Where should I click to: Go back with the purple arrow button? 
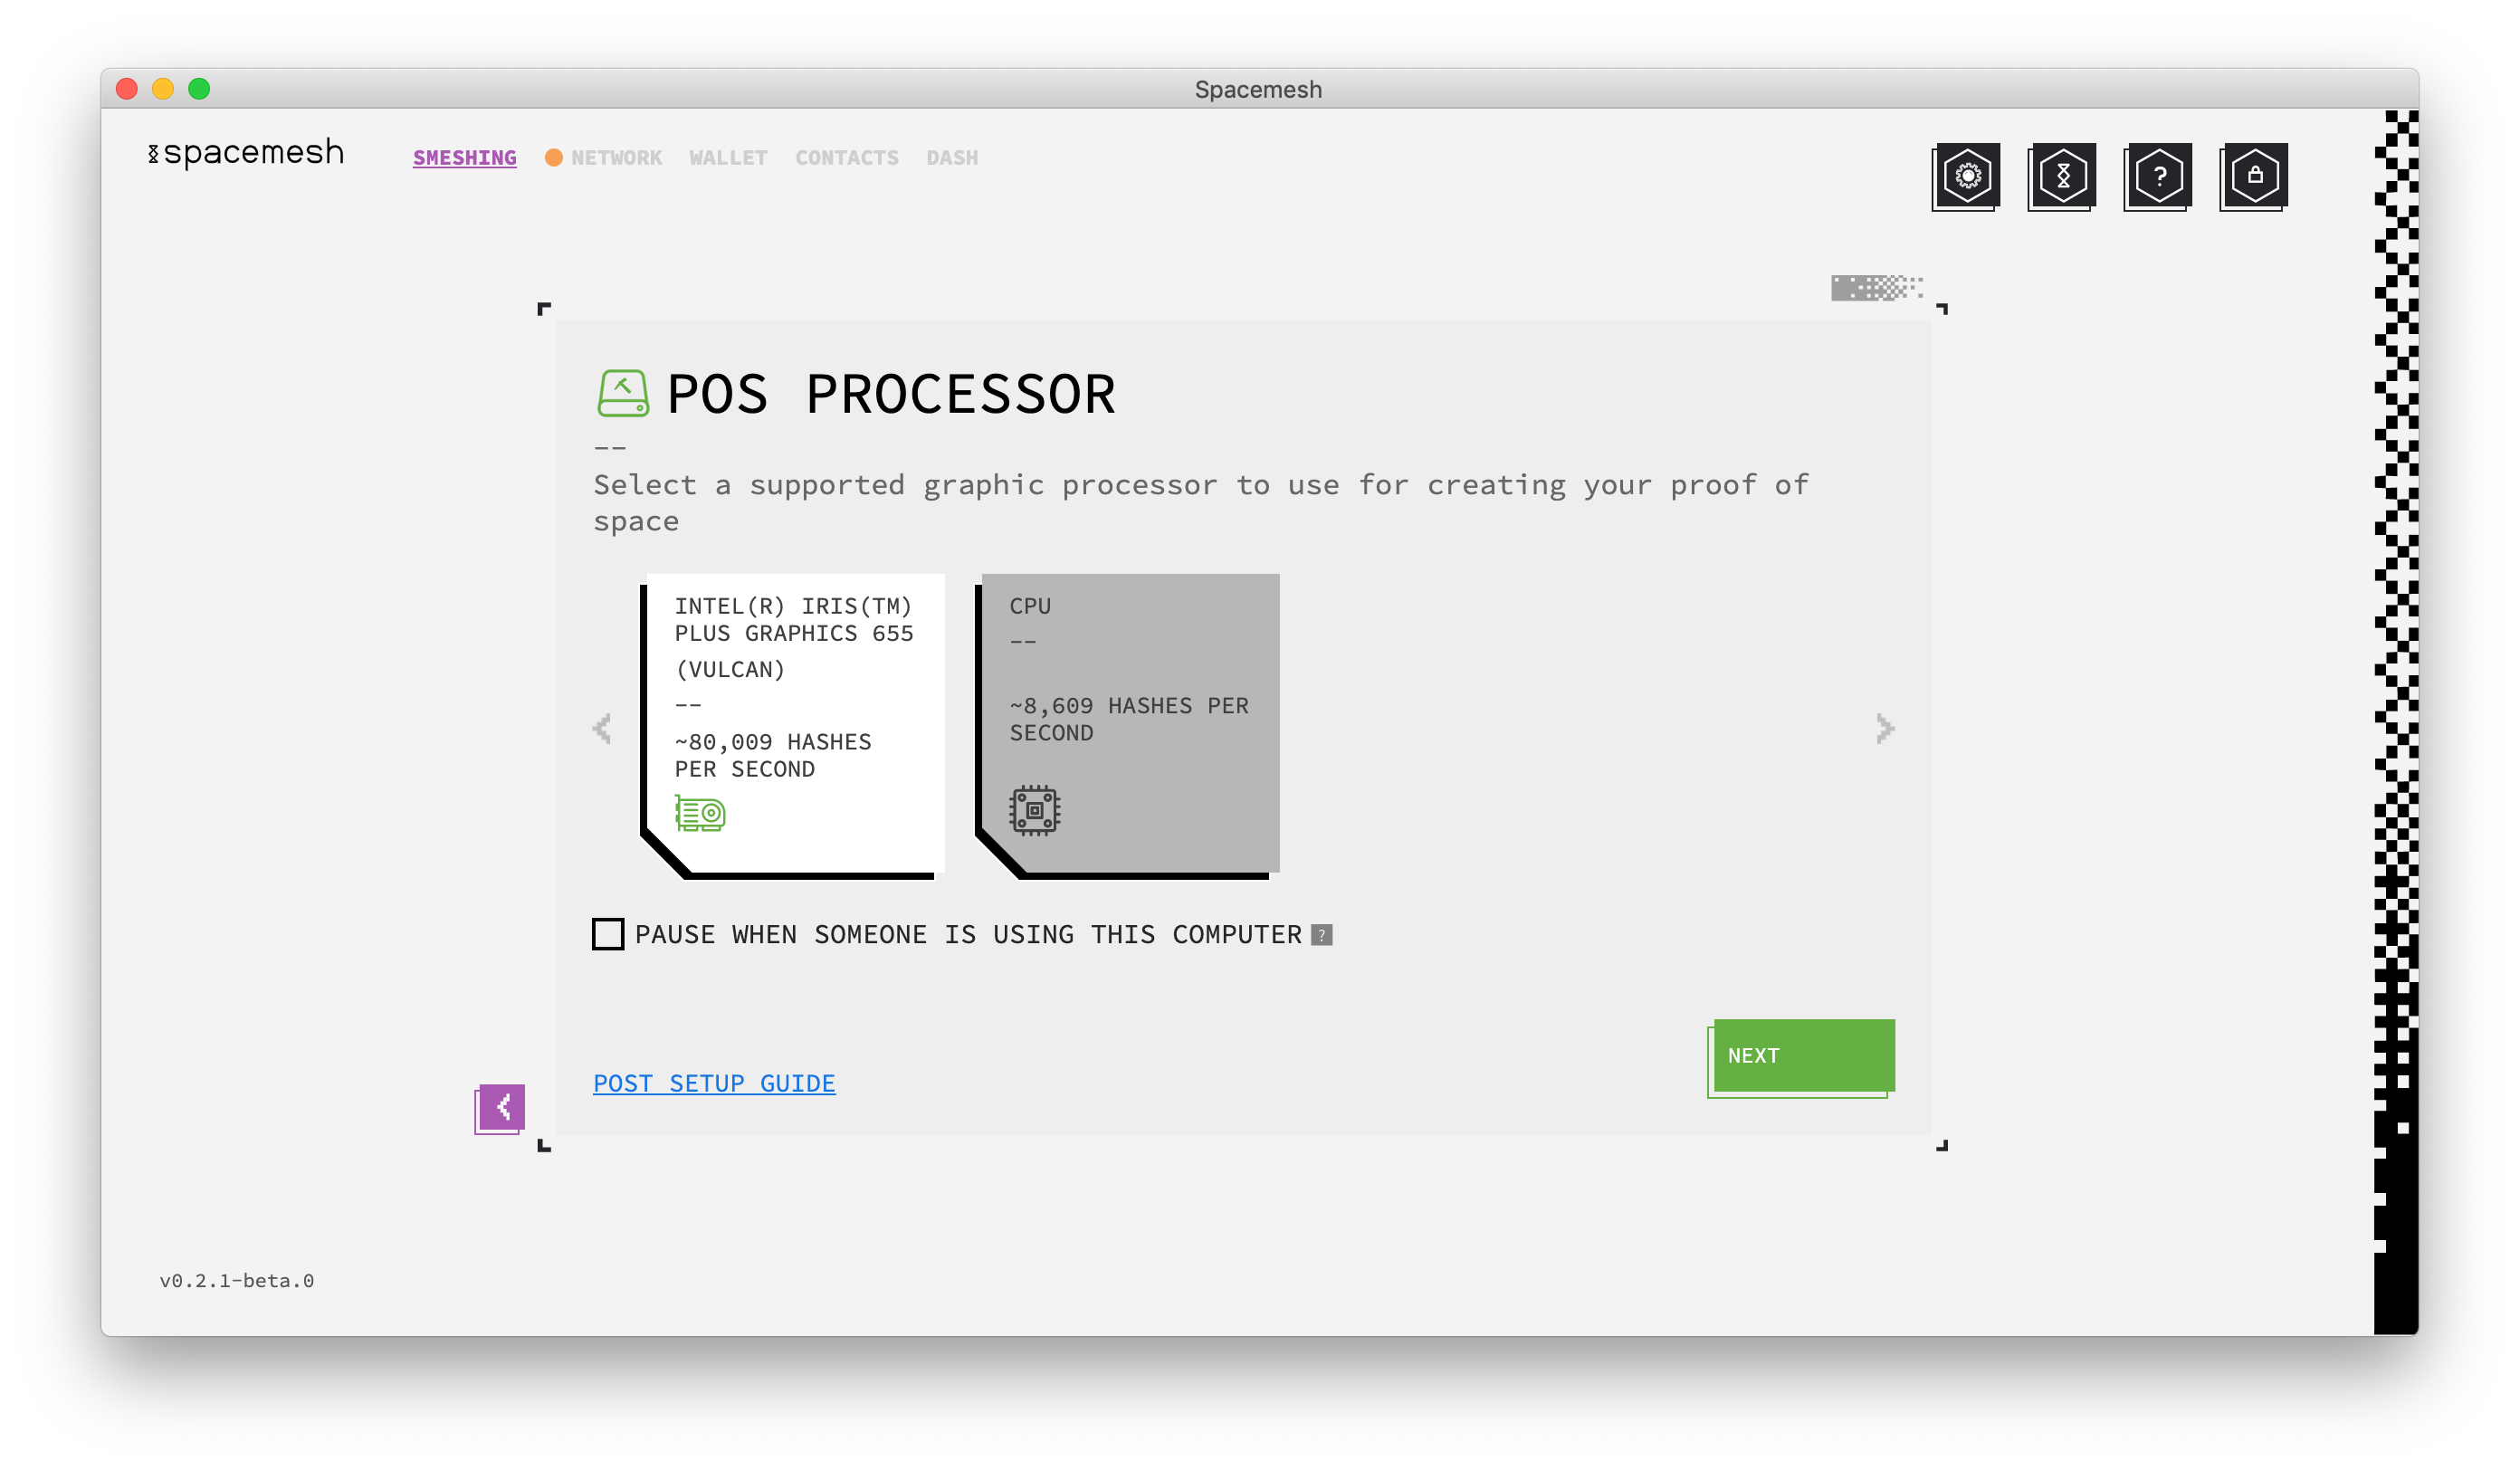coord(500,1108)
